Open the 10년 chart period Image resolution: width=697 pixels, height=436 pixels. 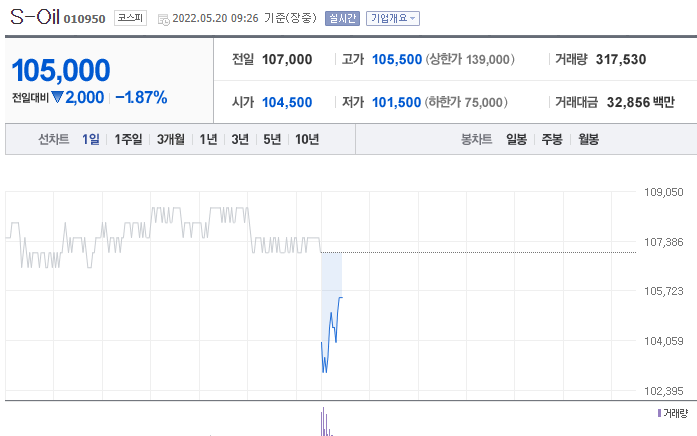click(307, 140)
